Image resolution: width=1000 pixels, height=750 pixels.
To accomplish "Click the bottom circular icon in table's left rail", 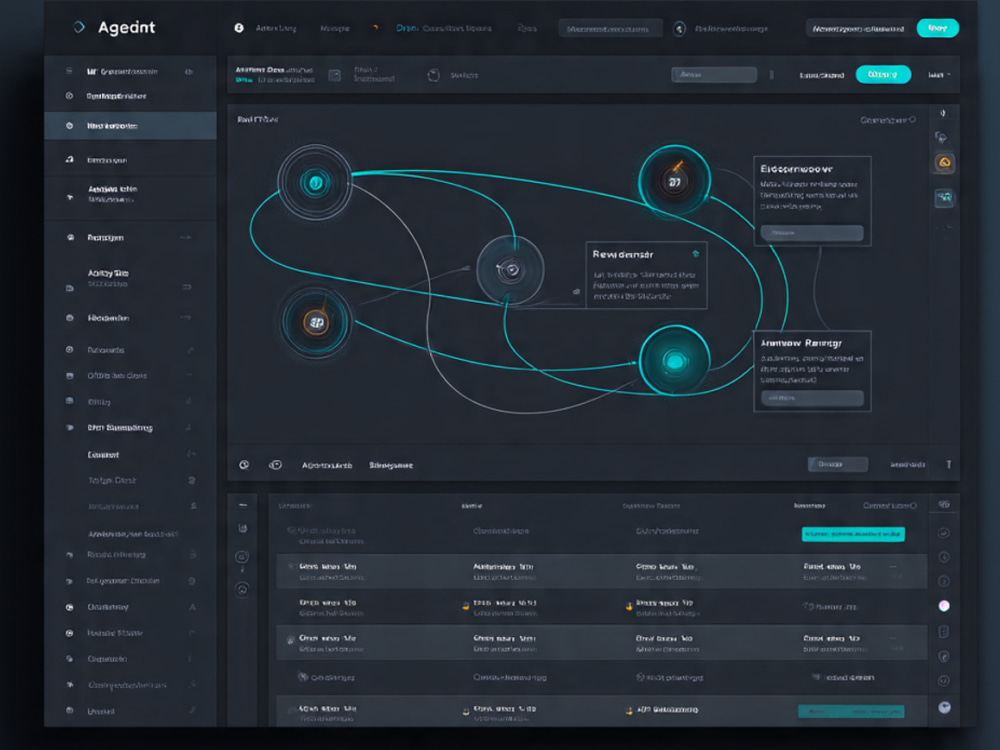I will [242, 590].
